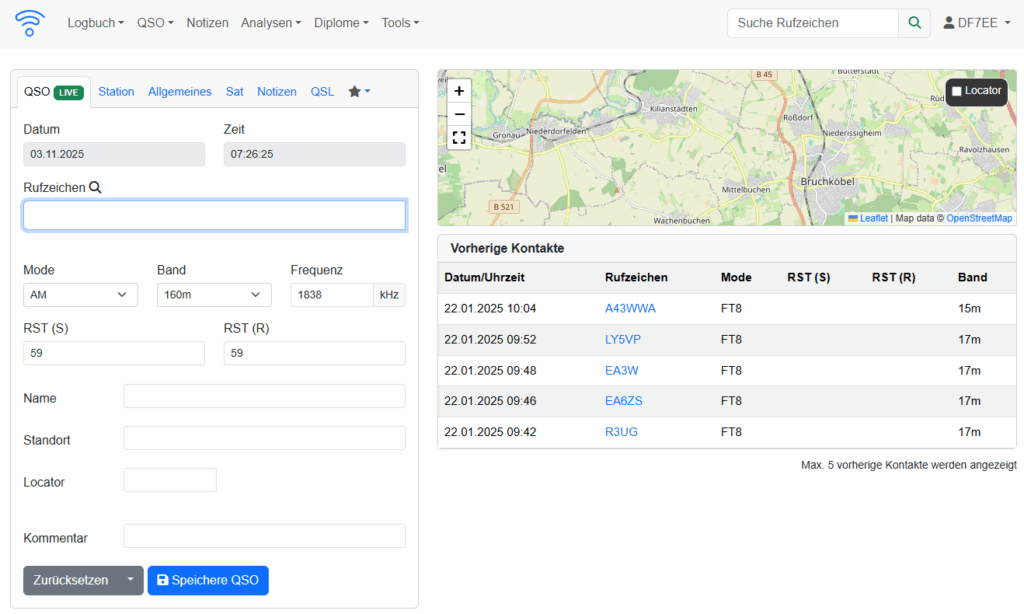The width and height of the screenshot is (1024, 614).
Task: Click the Speichere QSO button
Action: coord(208,580)
